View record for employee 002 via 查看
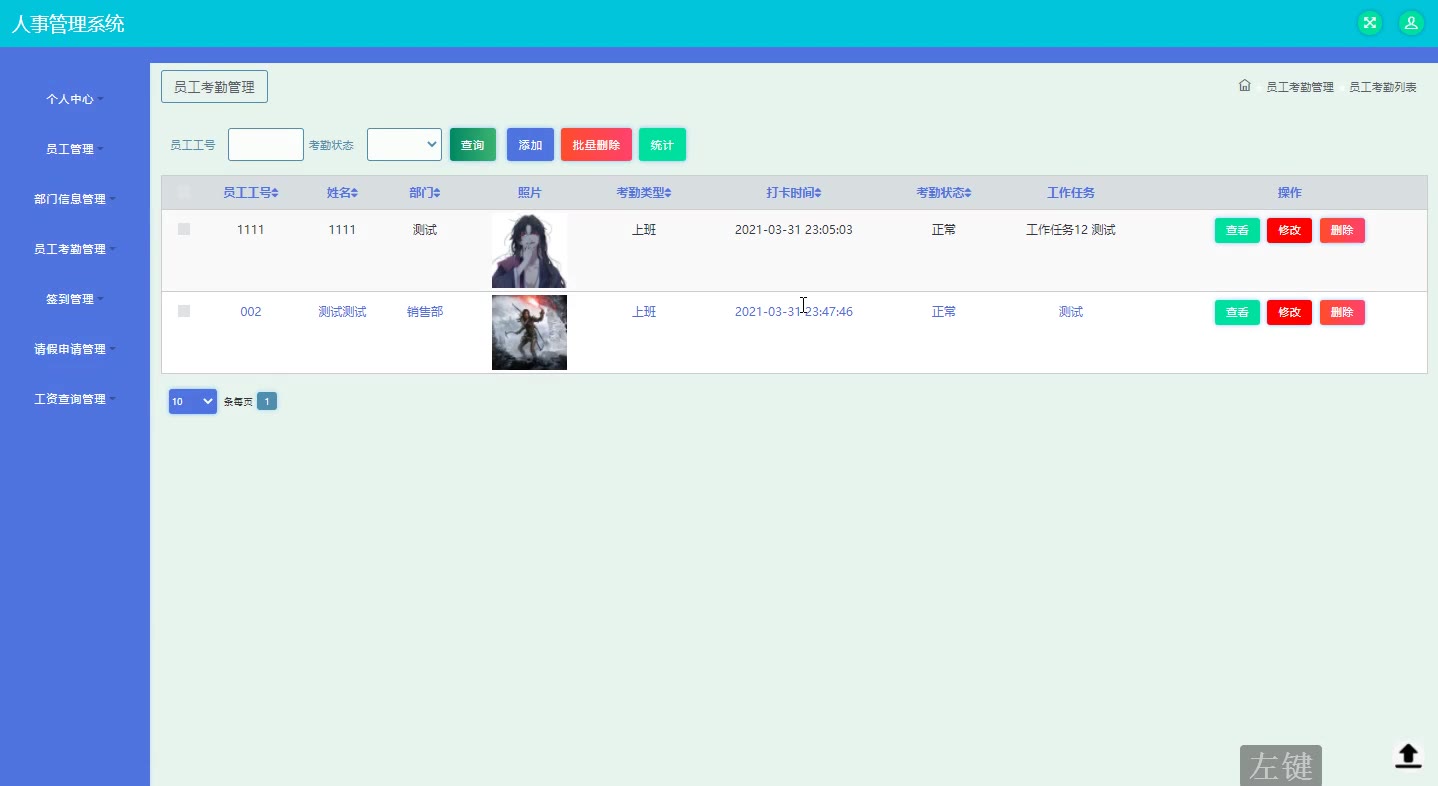The image size is (1438, 786). click(x=1237, y=312)
